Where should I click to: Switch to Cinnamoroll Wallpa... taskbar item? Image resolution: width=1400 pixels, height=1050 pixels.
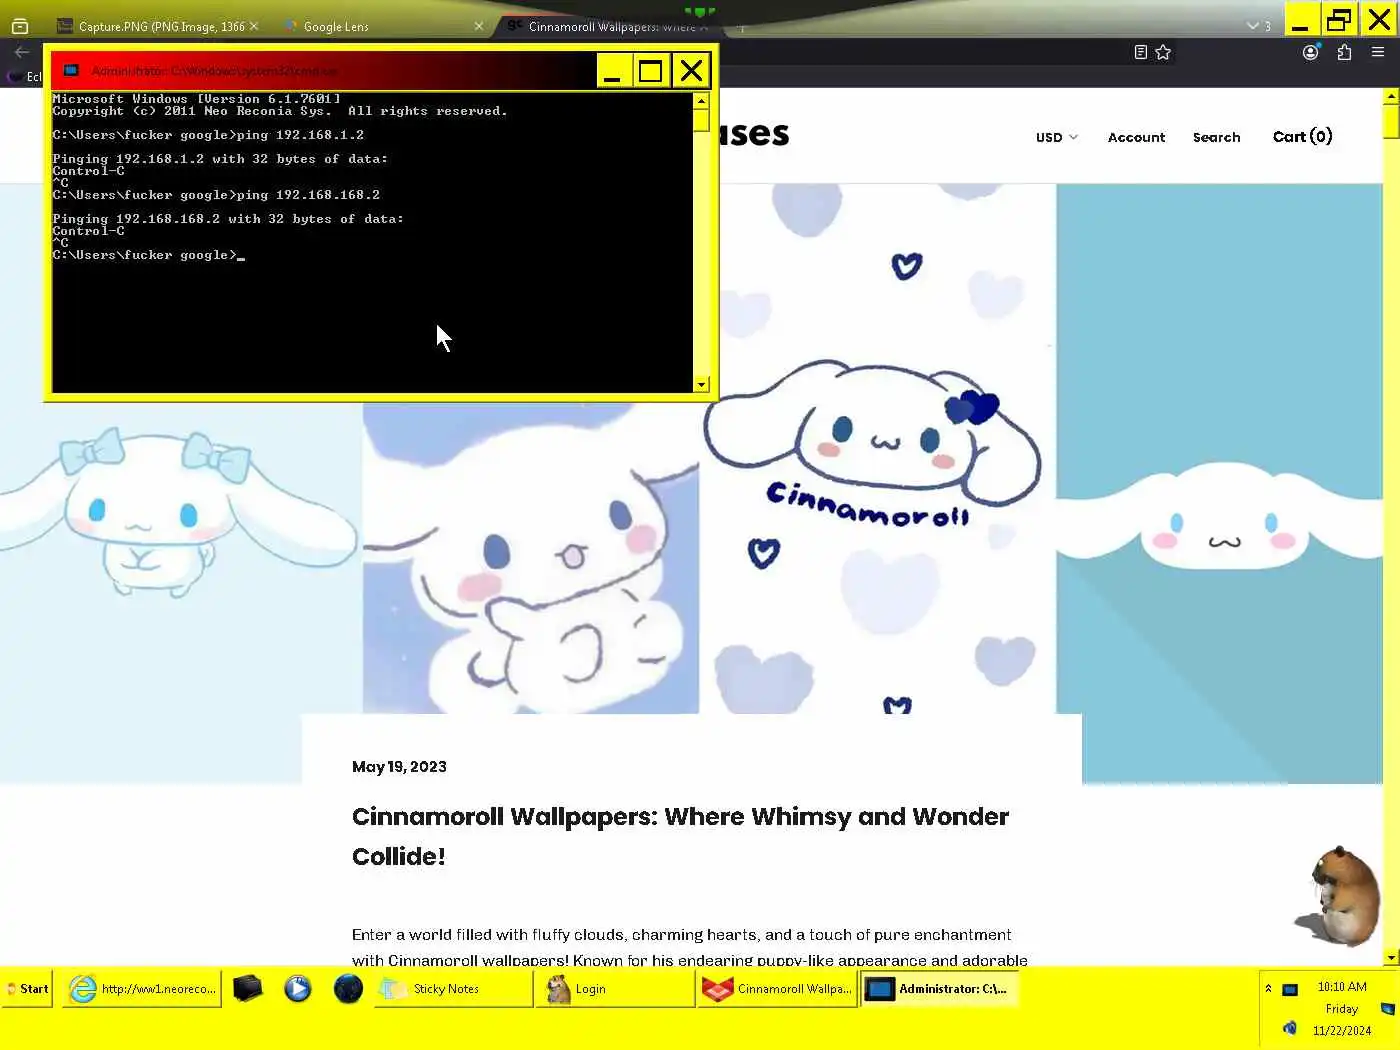(777, 989)
